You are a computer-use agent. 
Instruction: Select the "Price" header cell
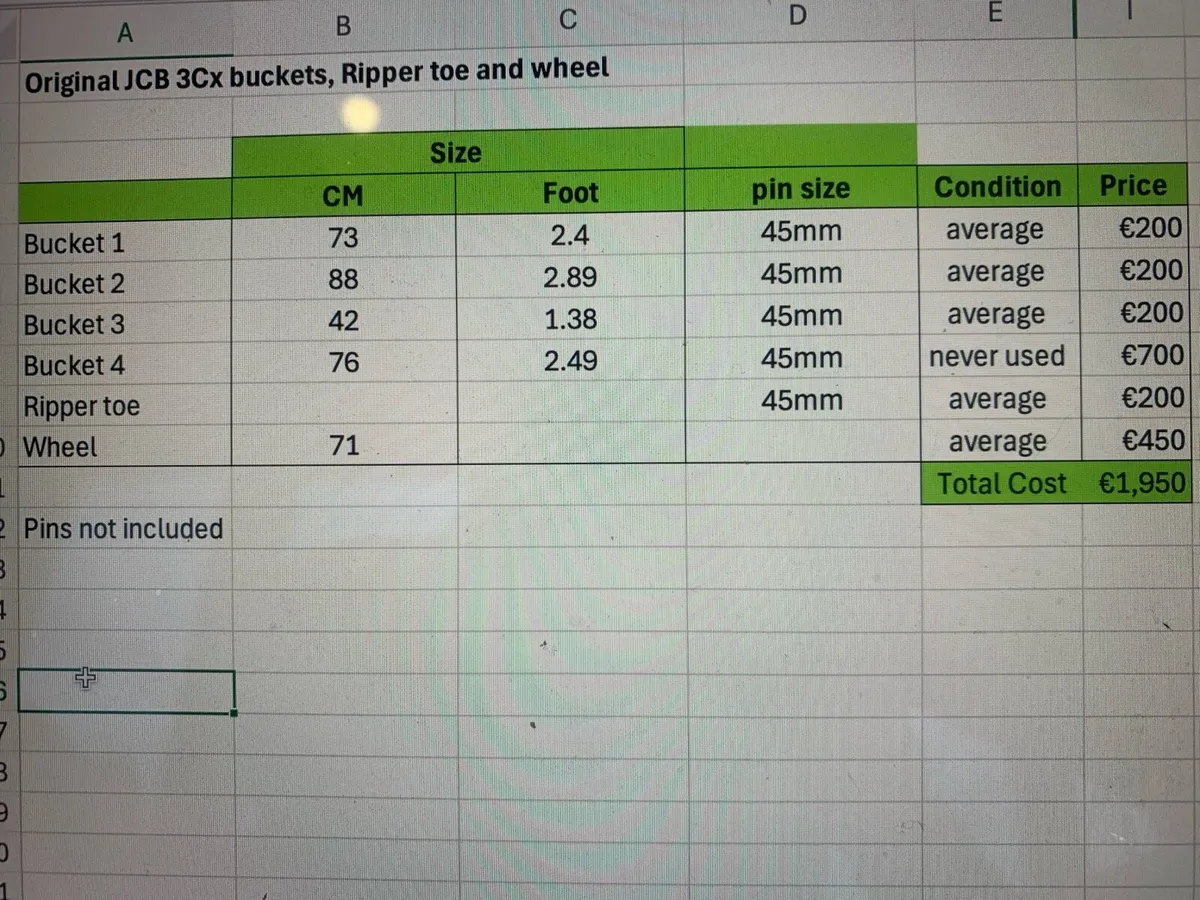(x=1133, y=186)
